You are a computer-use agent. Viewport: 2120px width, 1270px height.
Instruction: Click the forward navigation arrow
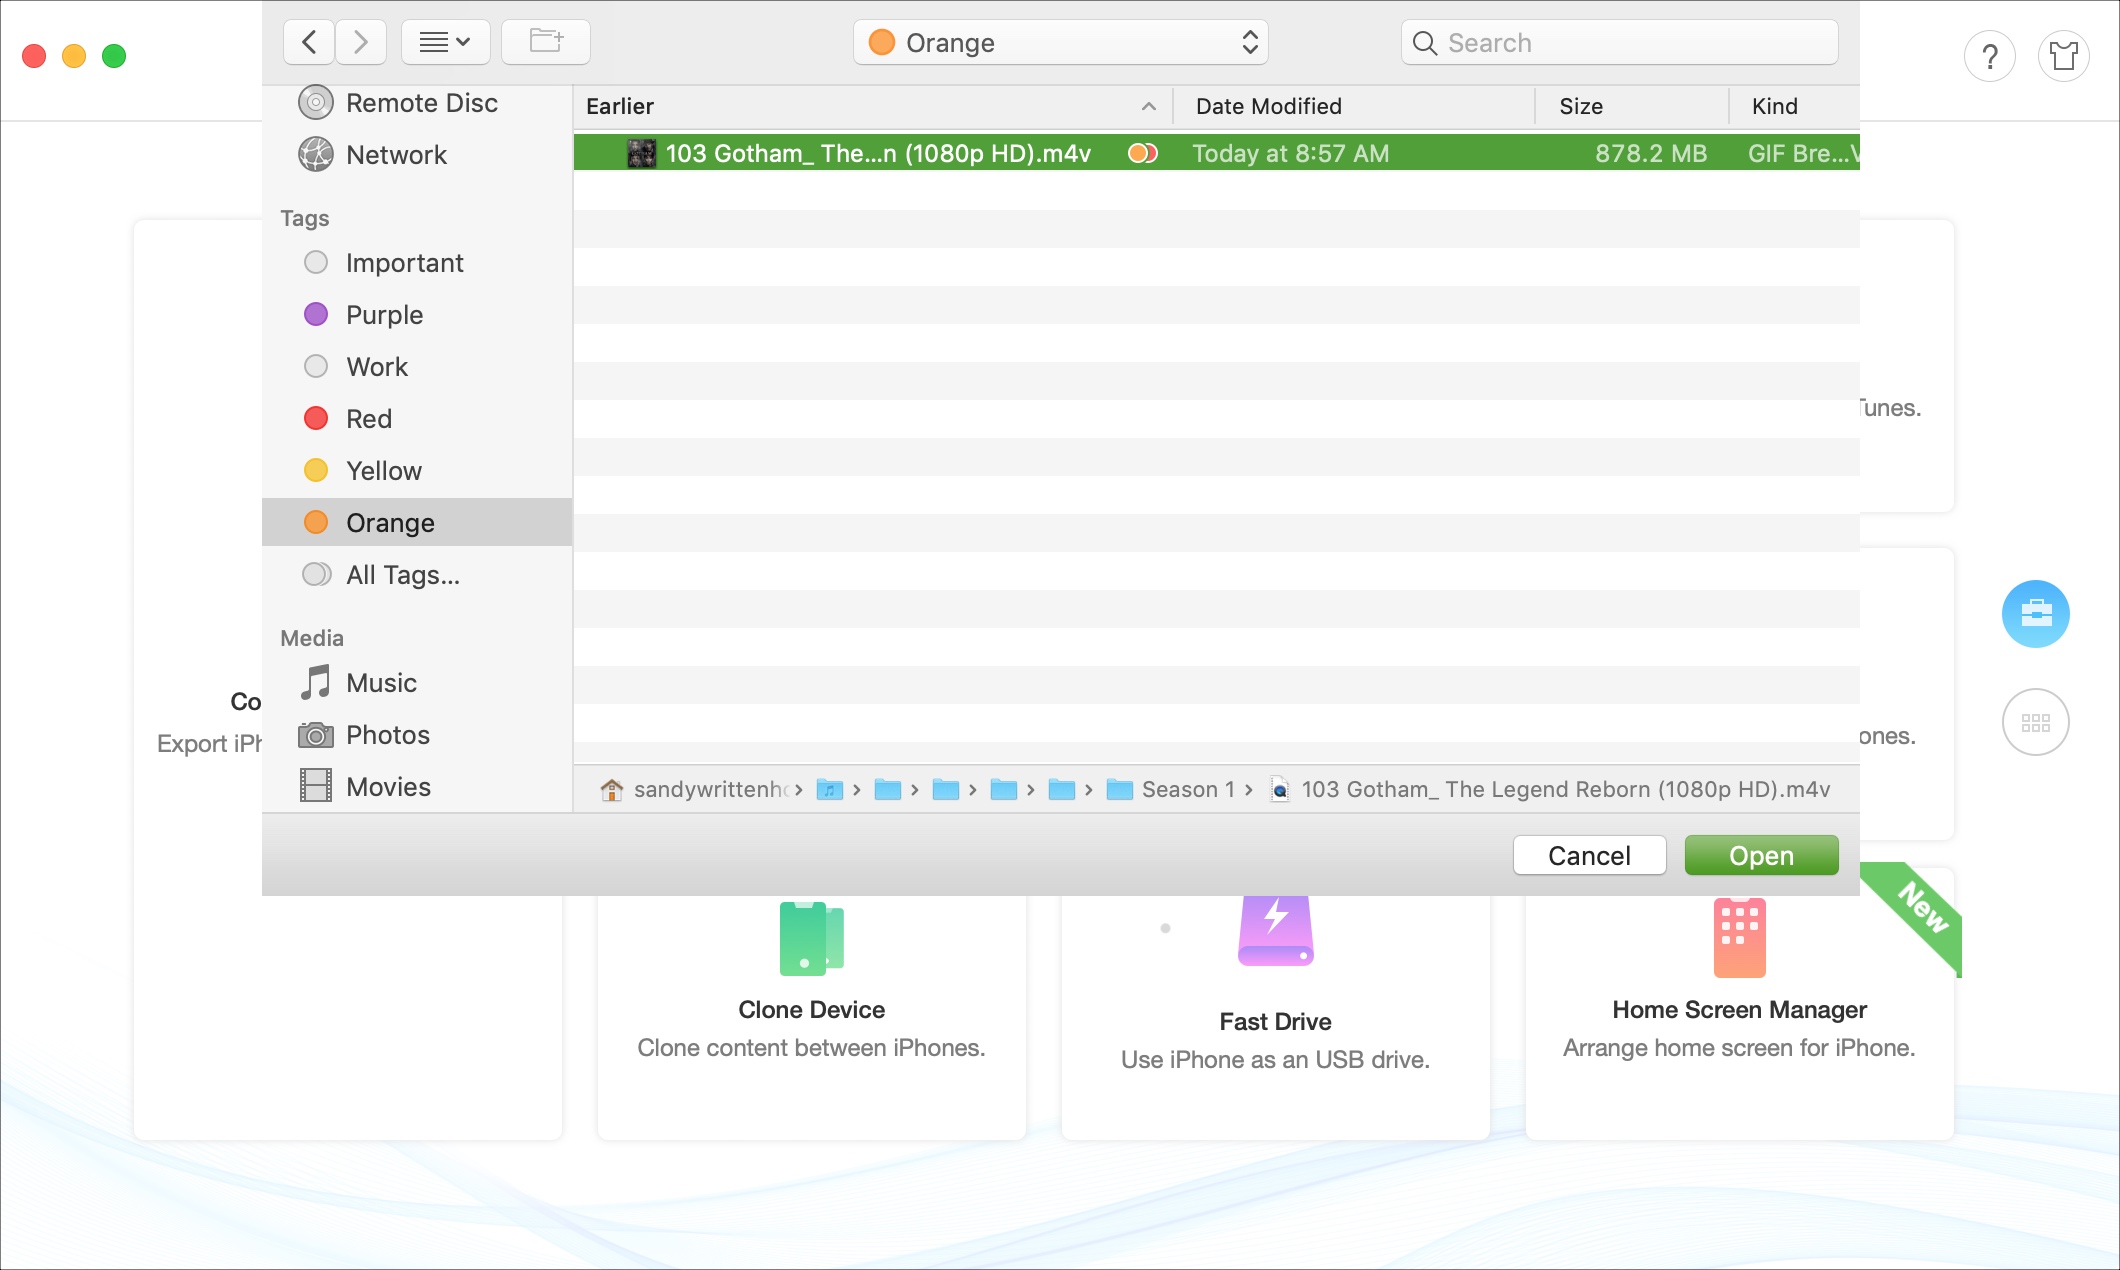pos(361,42)
